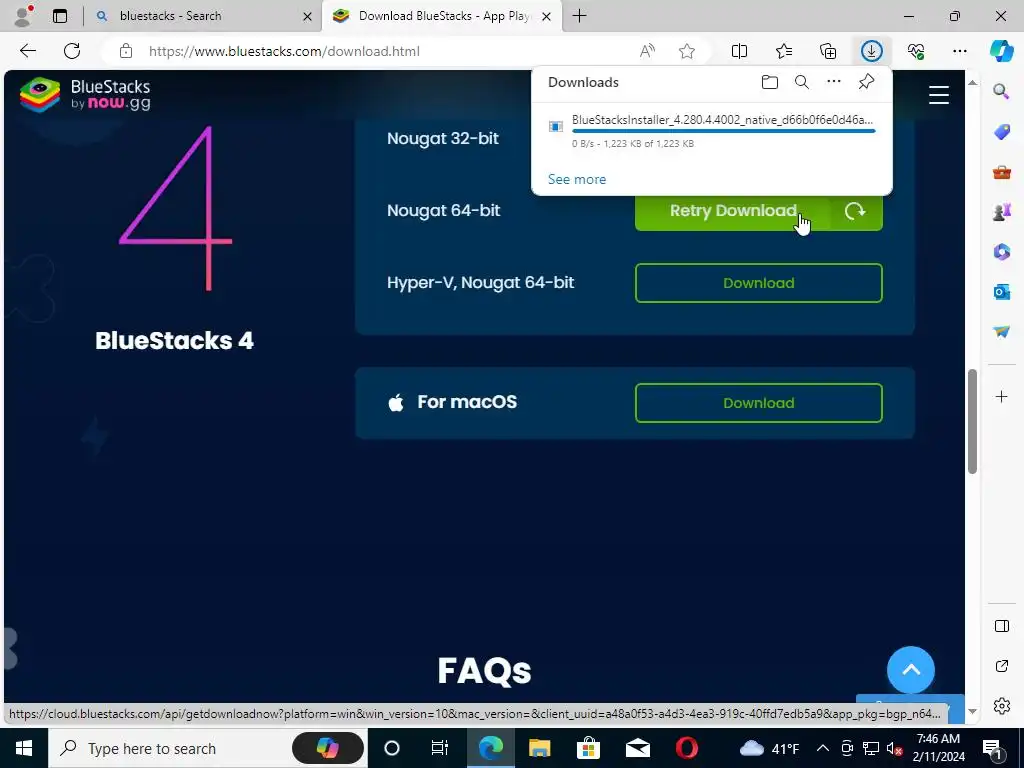Open the Windows Start menu
The height and width of the screenshot is (768, 1024).
(24, 748)
